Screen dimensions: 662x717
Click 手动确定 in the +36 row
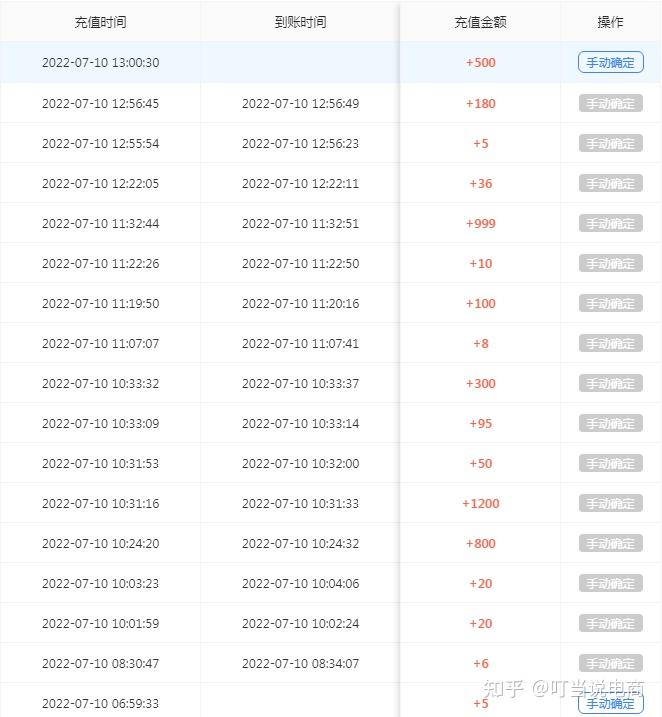tap(610, 183)
